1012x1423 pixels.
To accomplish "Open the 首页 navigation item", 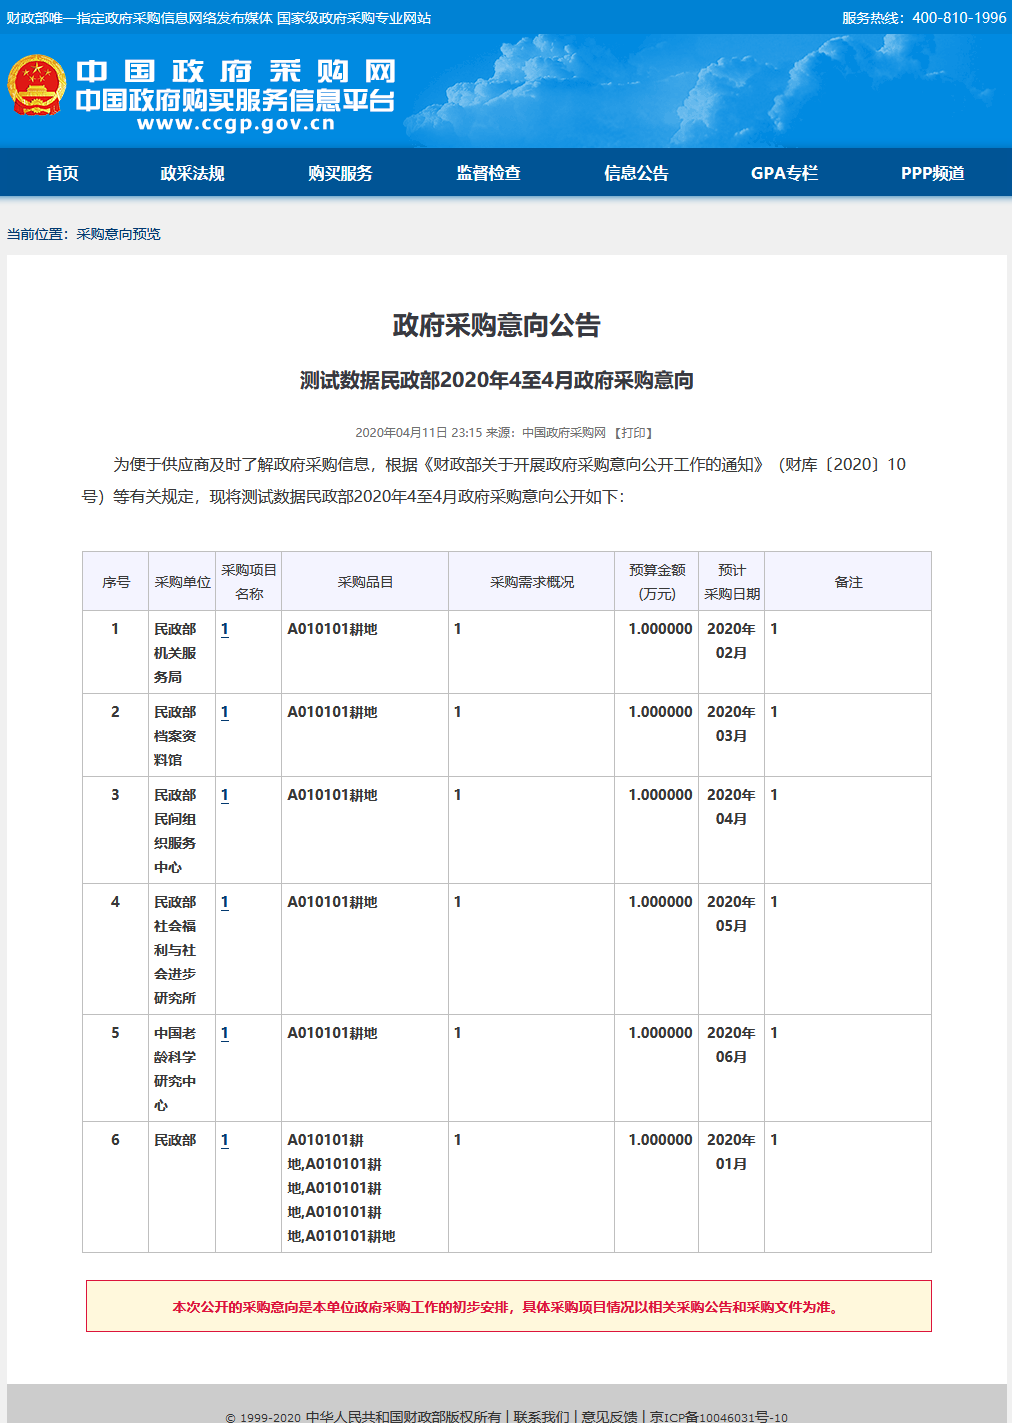I will (64, 172).
